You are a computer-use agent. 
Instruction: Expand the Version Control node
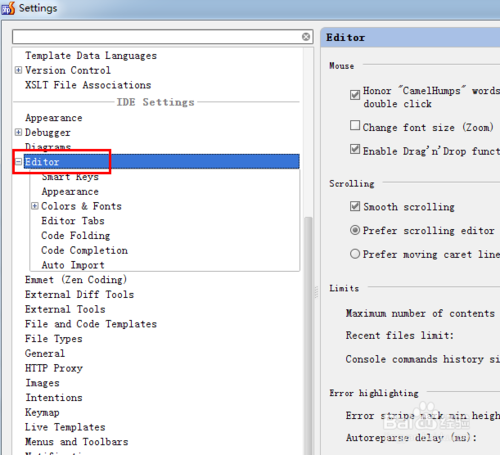coord(18,70)
